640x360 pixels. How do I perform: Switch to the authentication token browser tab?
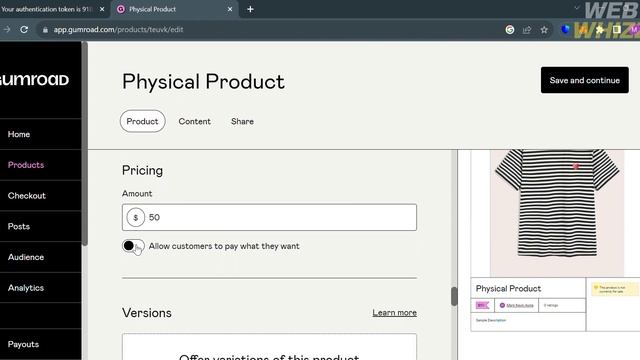click(x=47, y=9)
